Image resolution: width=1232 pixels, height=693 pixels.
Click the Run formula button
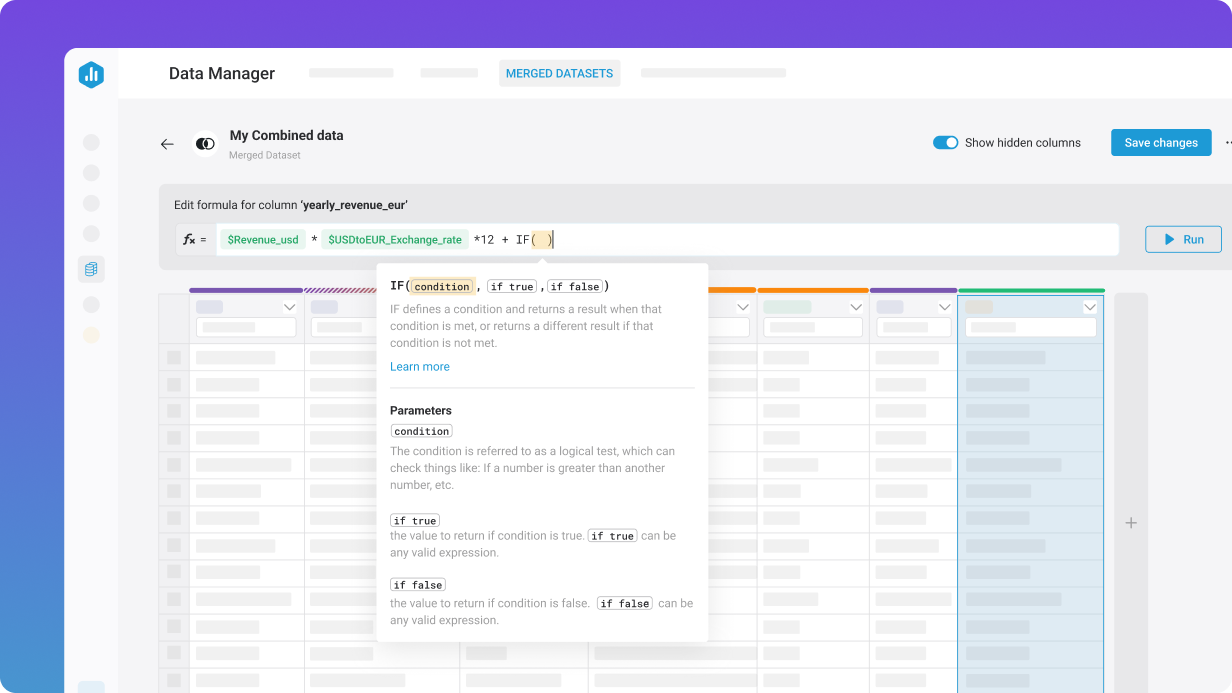[x=1183, y=240]
